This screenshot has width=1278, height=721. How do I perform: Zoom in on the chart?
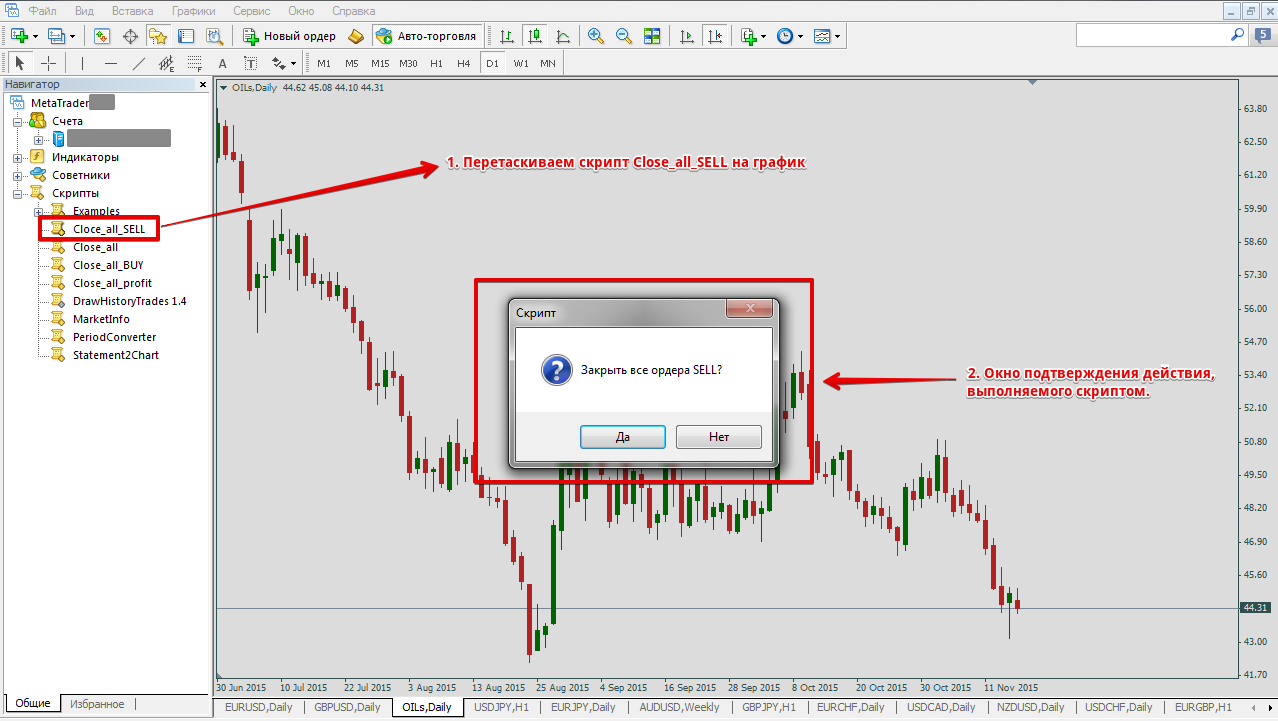coord(595,36)
